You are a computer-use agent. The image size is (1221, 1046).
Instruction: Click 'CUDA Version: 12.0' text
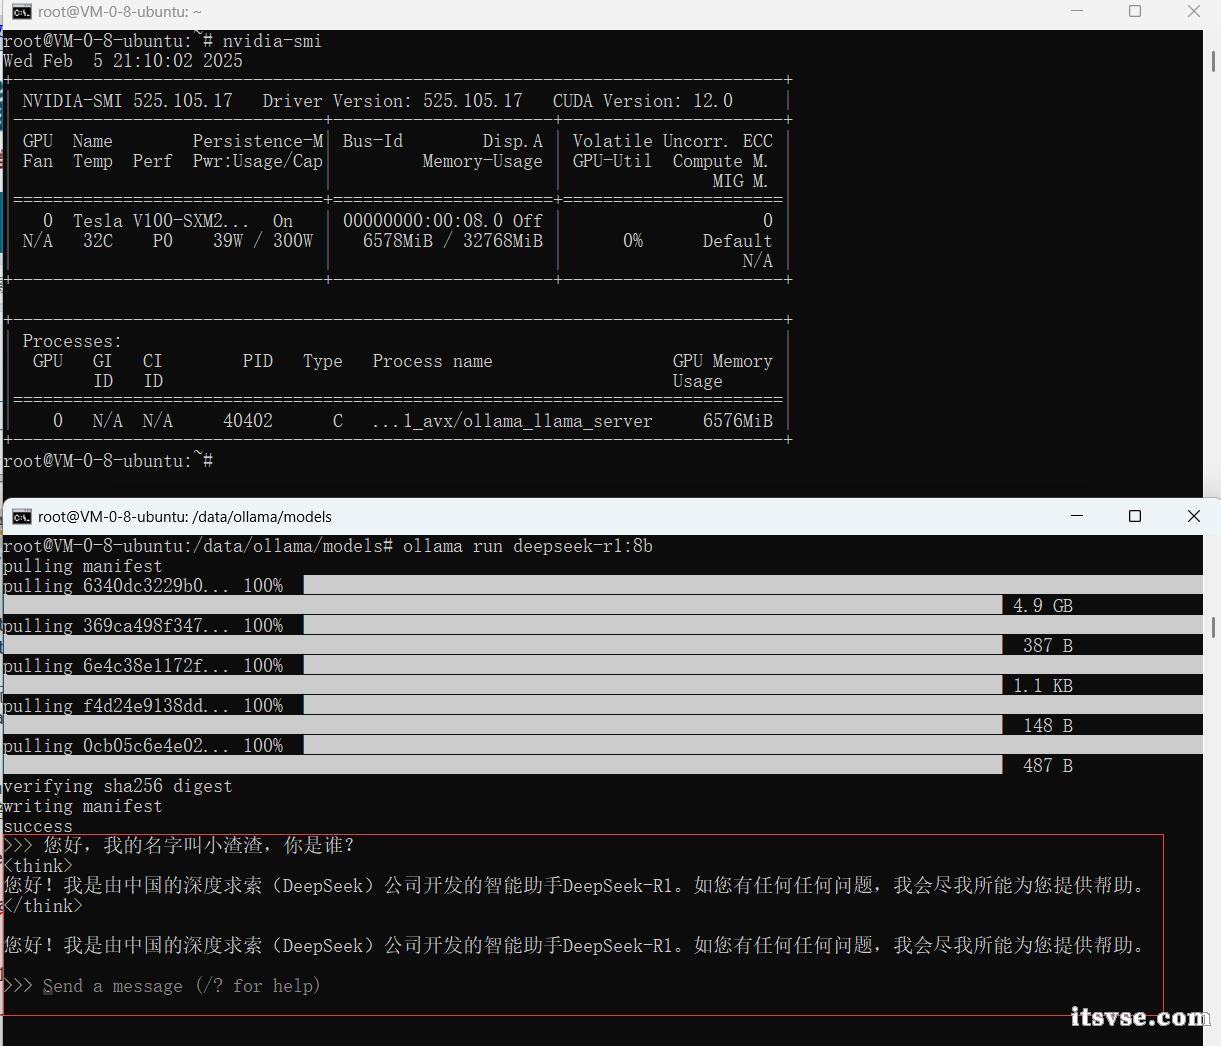click(642, 101)
